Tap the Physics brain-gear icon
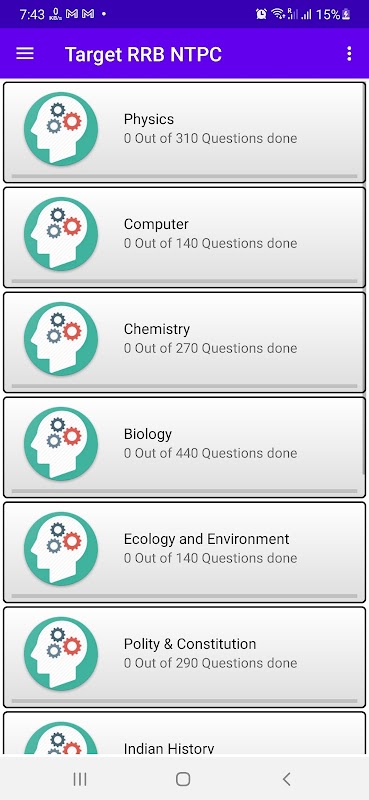The height and width of the screenshot is (800, 369). click(x=61, y=129)
